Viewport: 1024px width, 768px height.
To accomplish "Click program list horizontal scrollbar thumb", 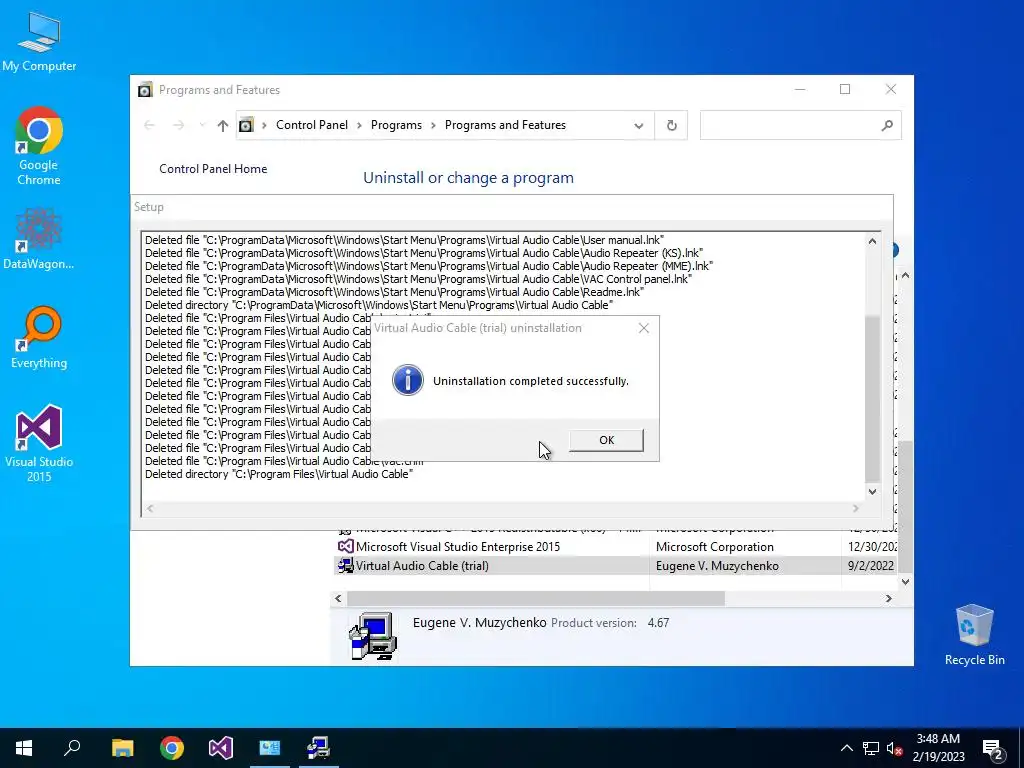I will 536,598.
